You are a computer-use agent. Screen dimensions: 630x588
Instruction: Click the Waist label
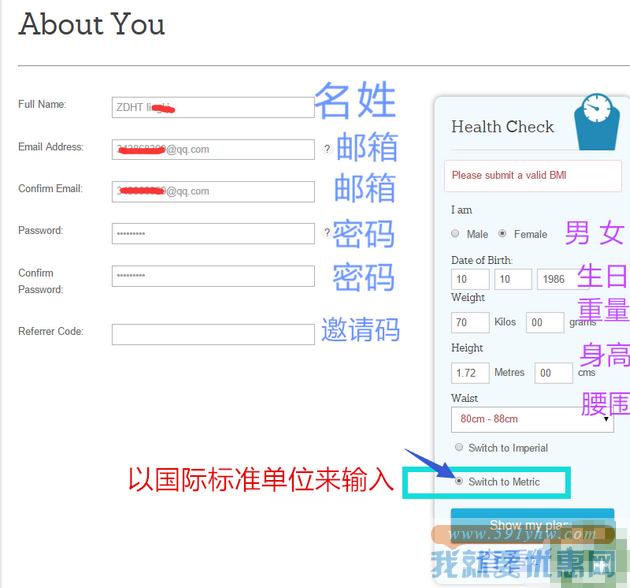[x=464, y=398]
